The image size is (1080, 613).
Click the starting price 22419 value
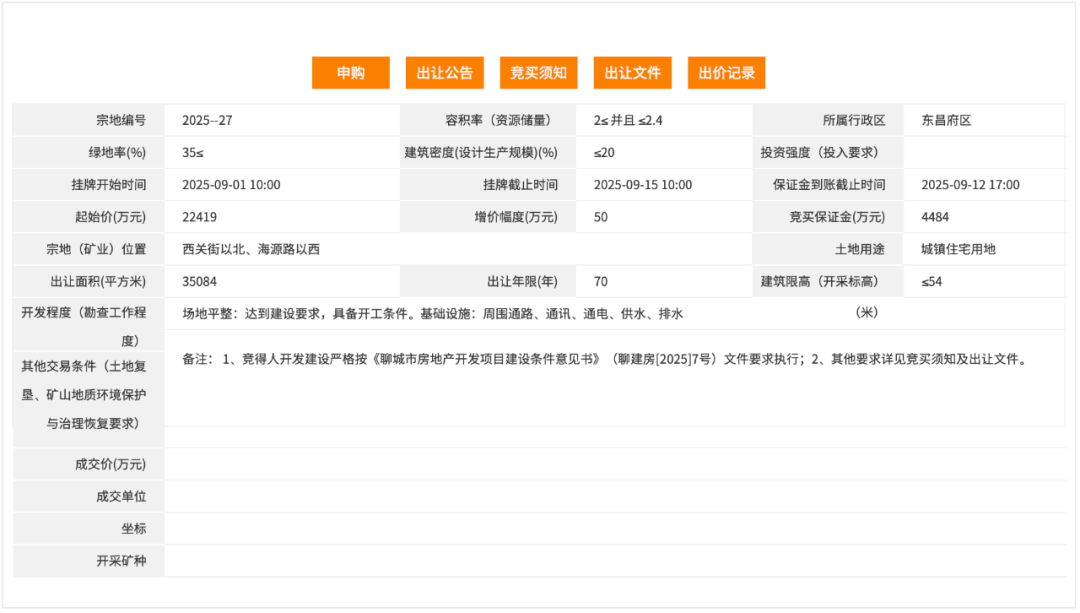196,216
